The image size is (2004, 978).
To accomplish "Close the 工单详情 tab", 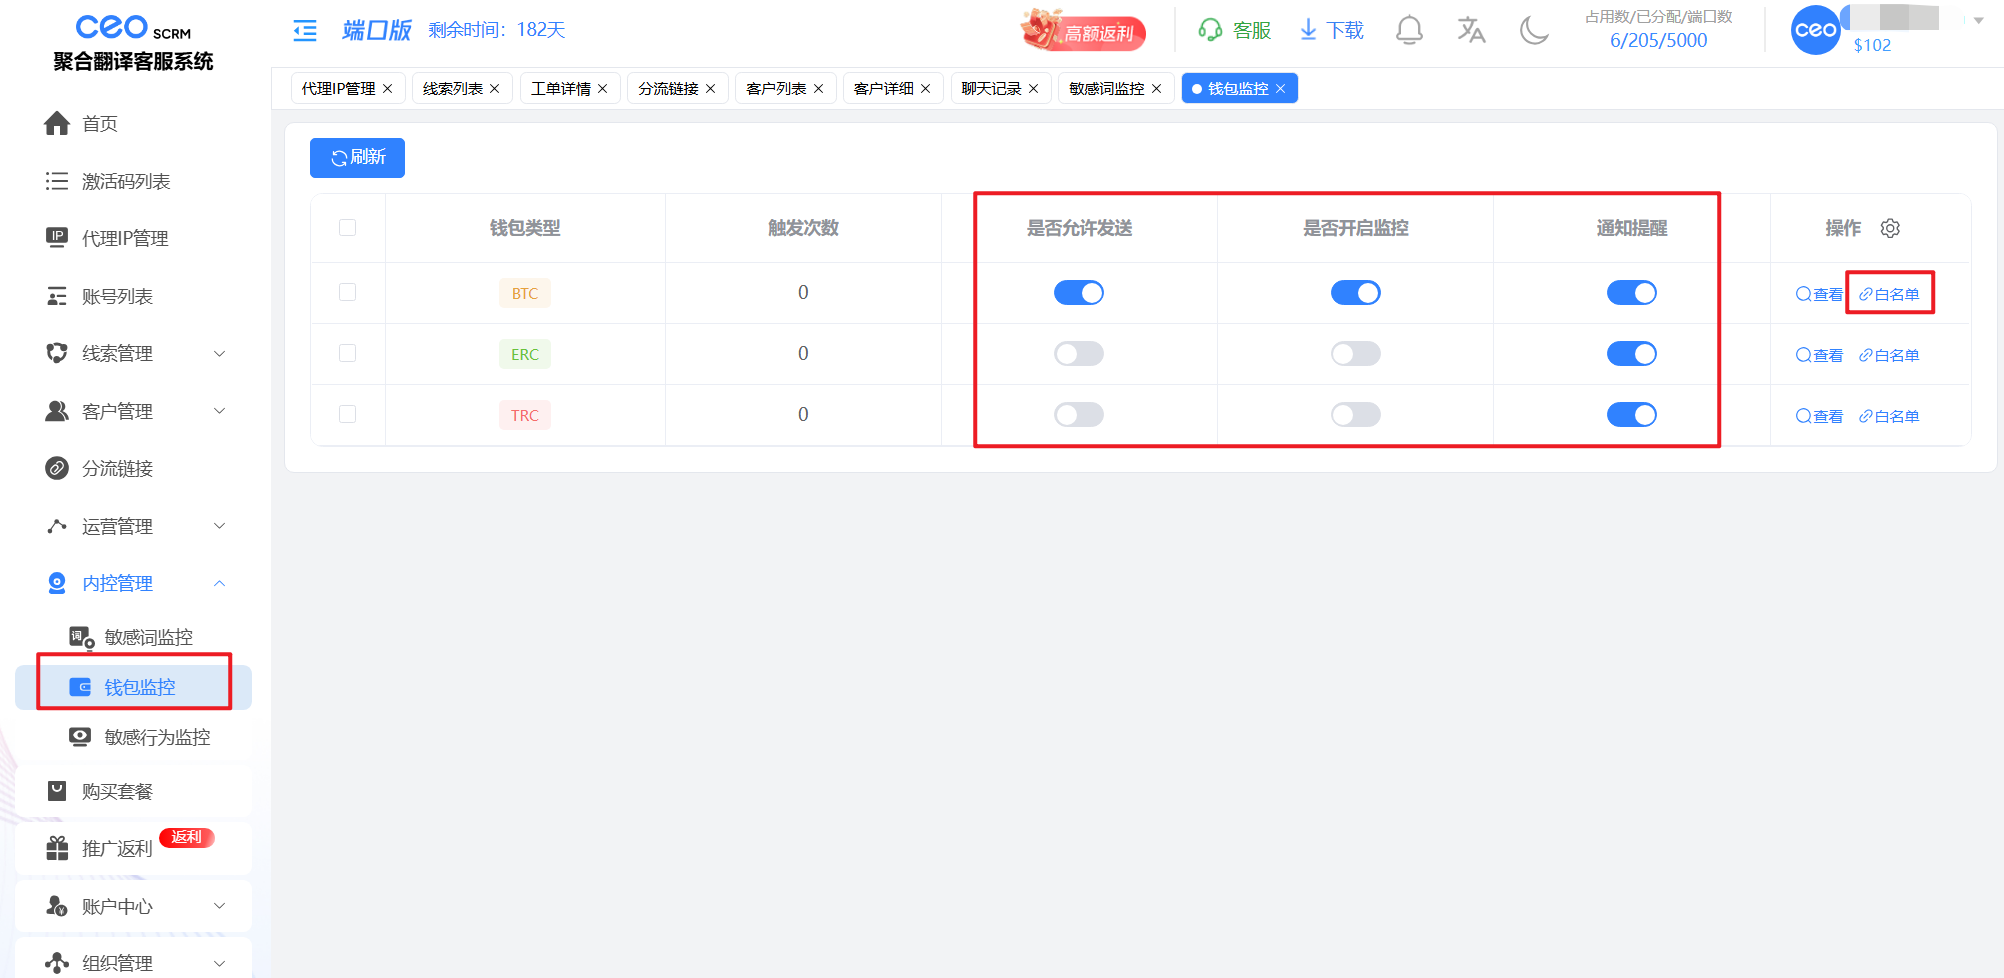I will coord(603,89).
